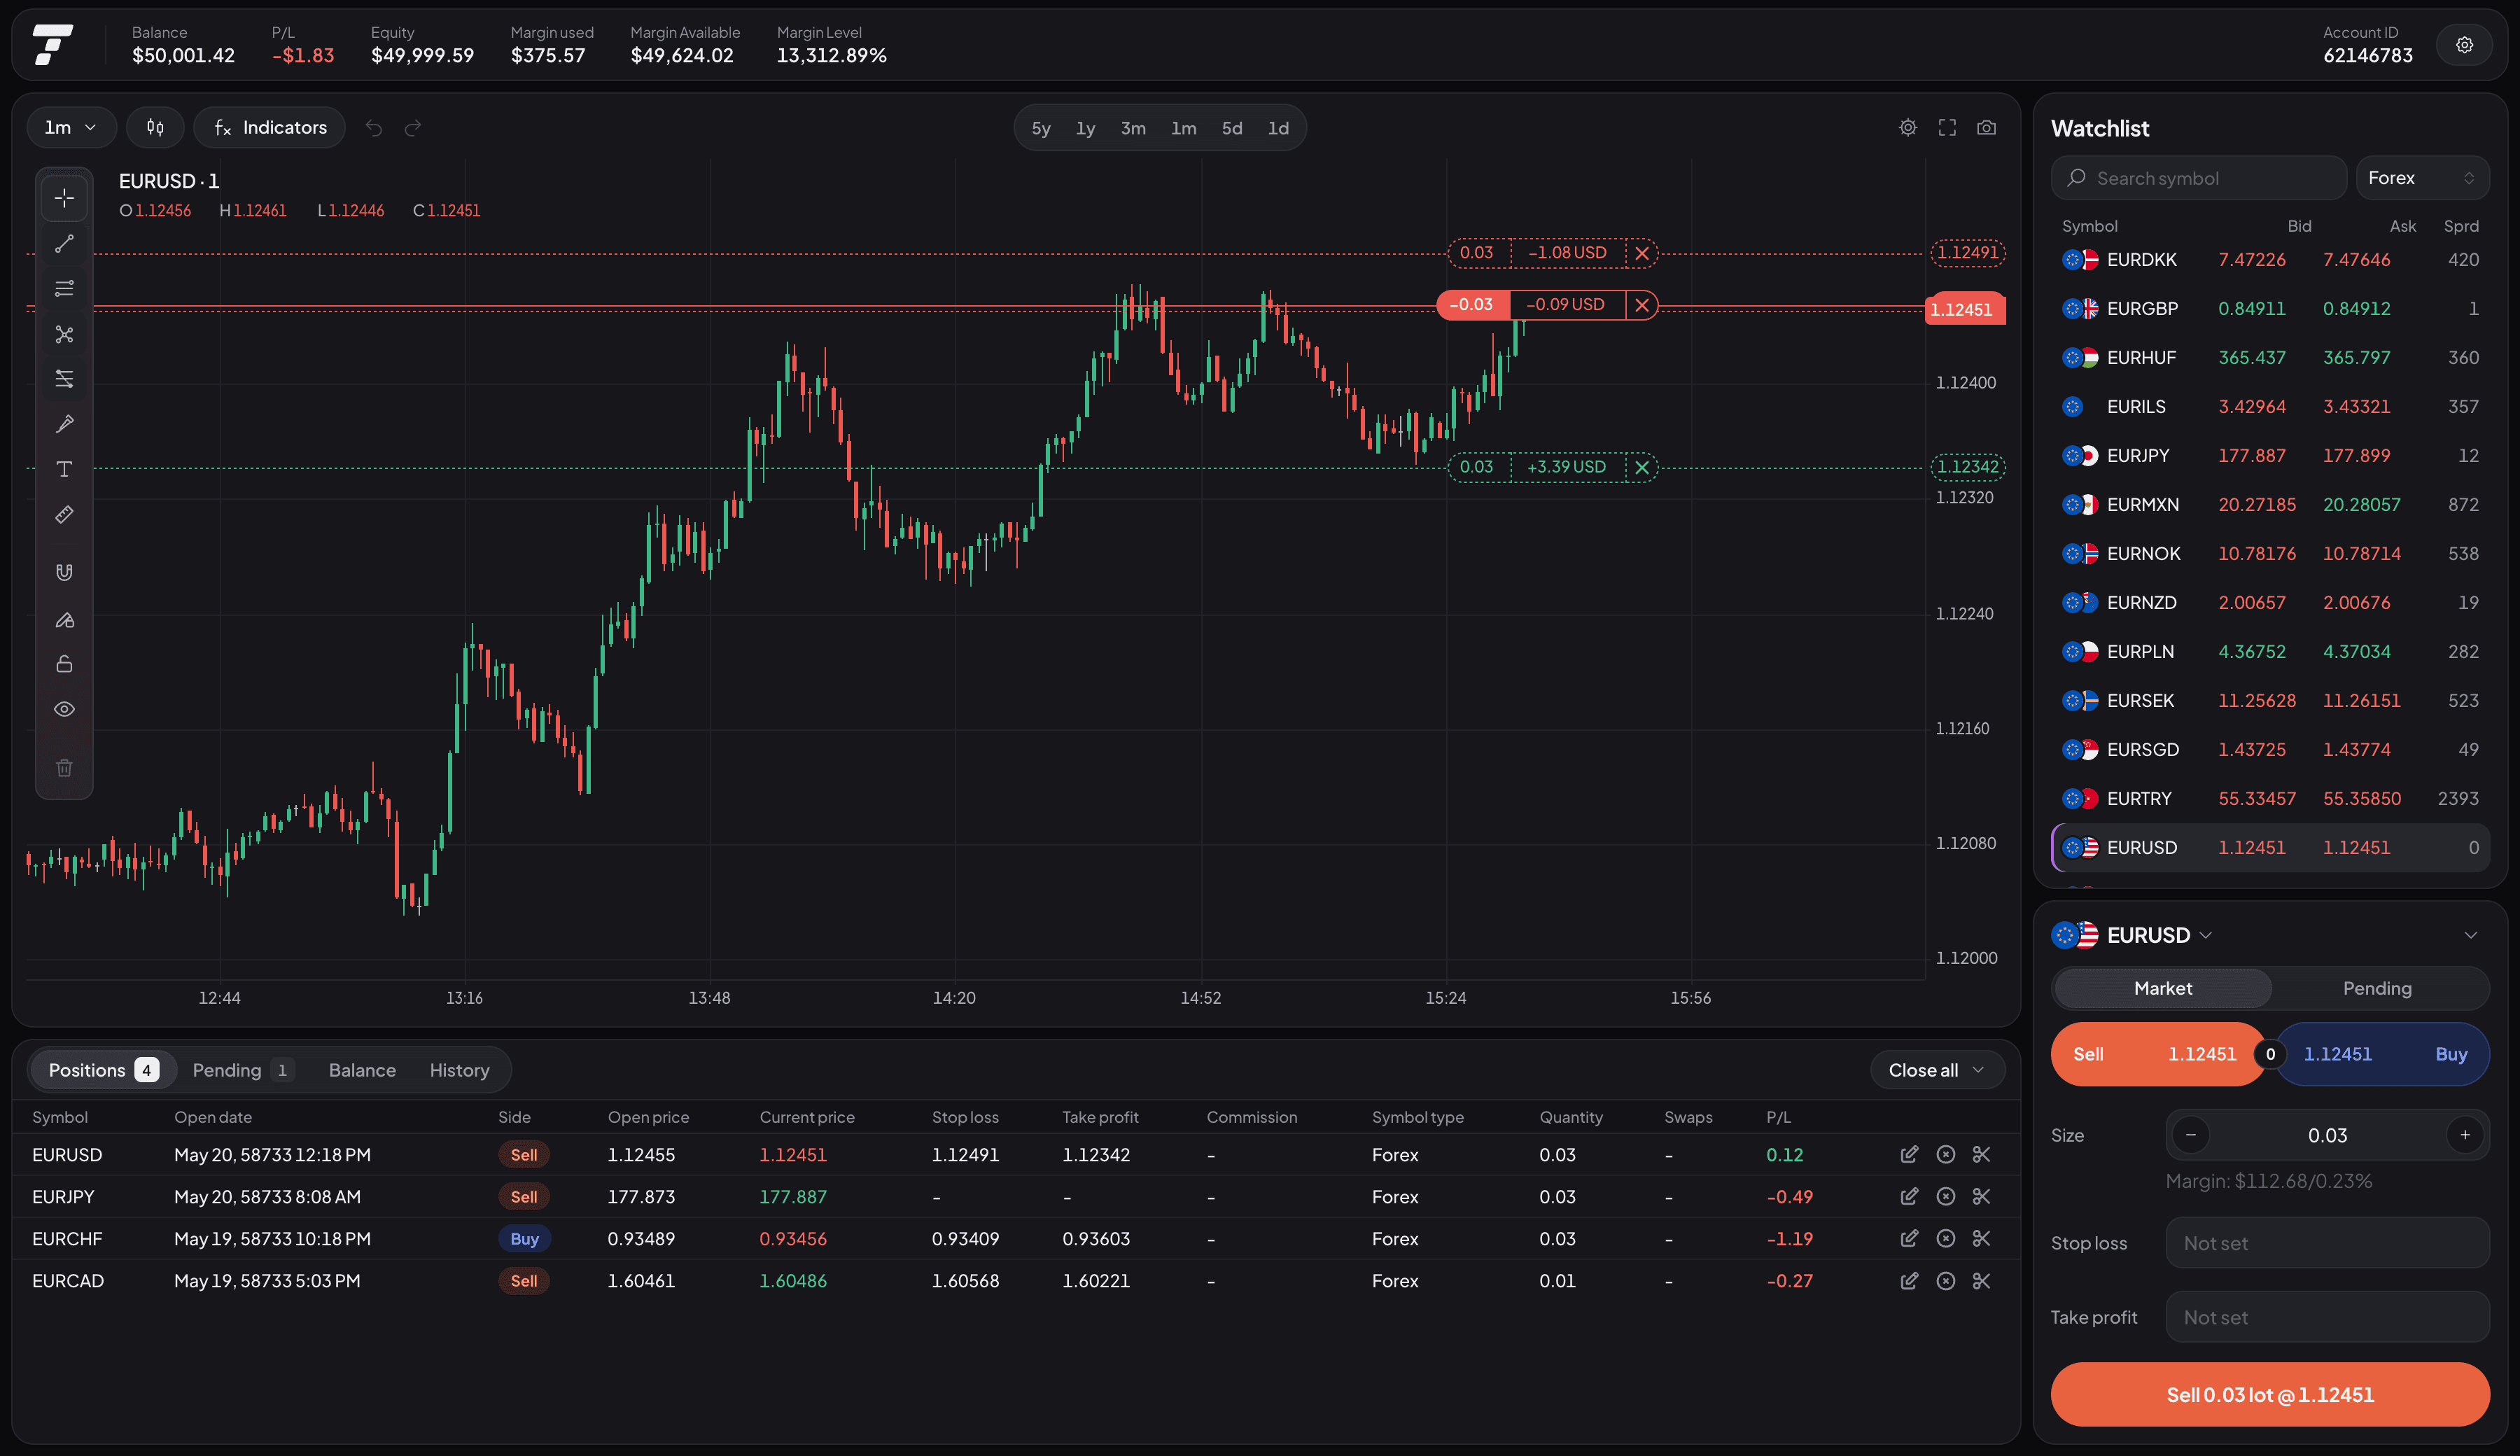
Task: Edit the EURUSD position
Action: click(1909, 1154)
